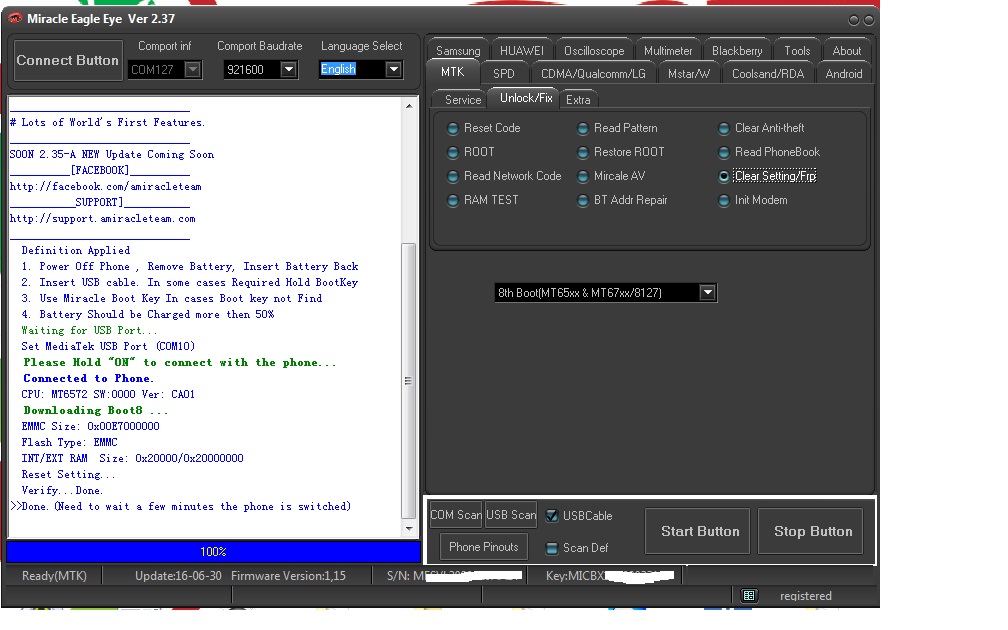This screenshot has height=630, width=1008.
Task: Open the About tab
Action: coord(847,50)
